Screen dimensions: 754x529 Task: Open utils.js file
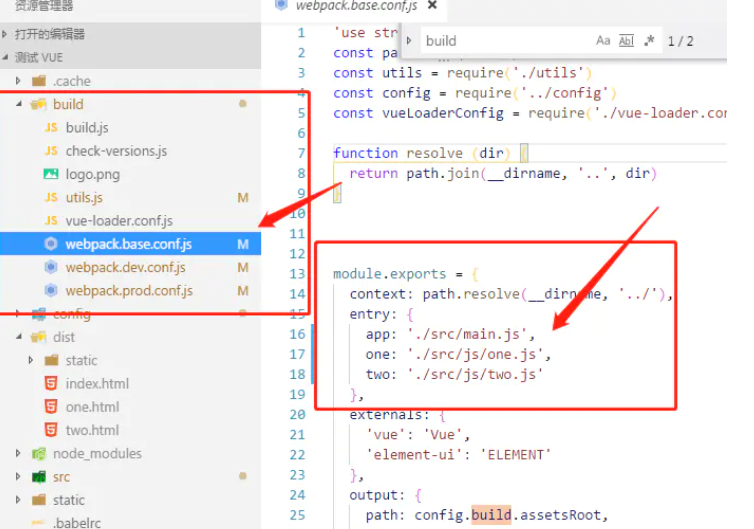click(84, 197)
